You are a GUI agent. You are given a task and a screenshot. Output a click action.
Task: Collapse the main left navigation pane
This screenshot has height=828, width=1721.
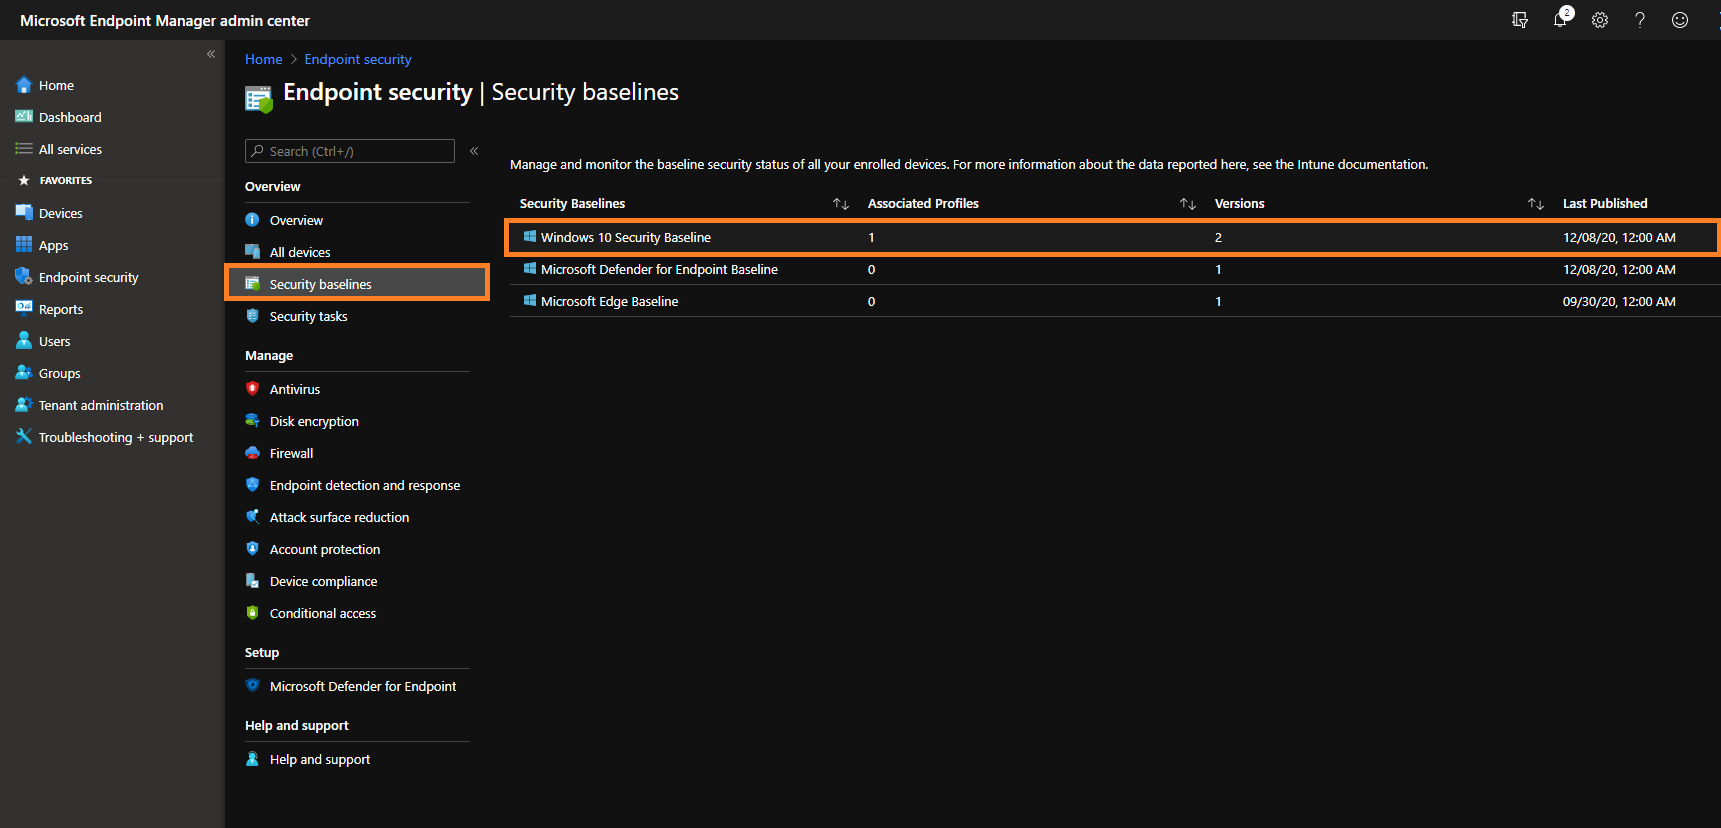coord(211,54)
